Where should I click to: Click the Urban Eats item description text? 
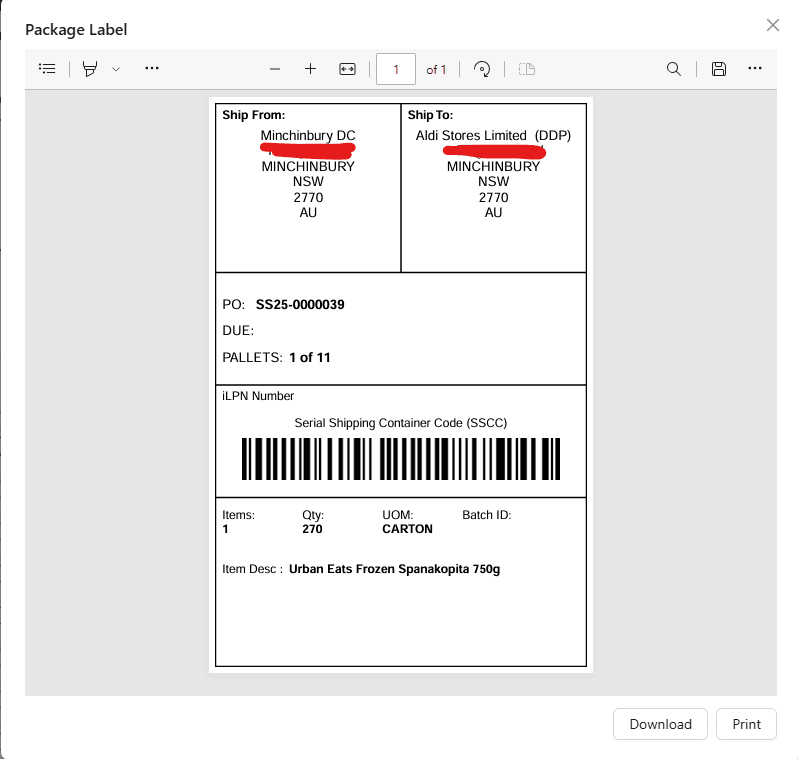pos(394,569)
